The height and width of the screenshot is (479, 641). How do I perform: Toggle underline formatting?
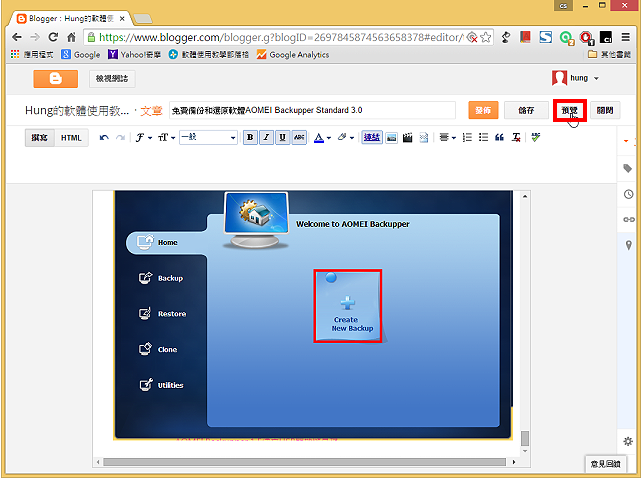[282, 138]
